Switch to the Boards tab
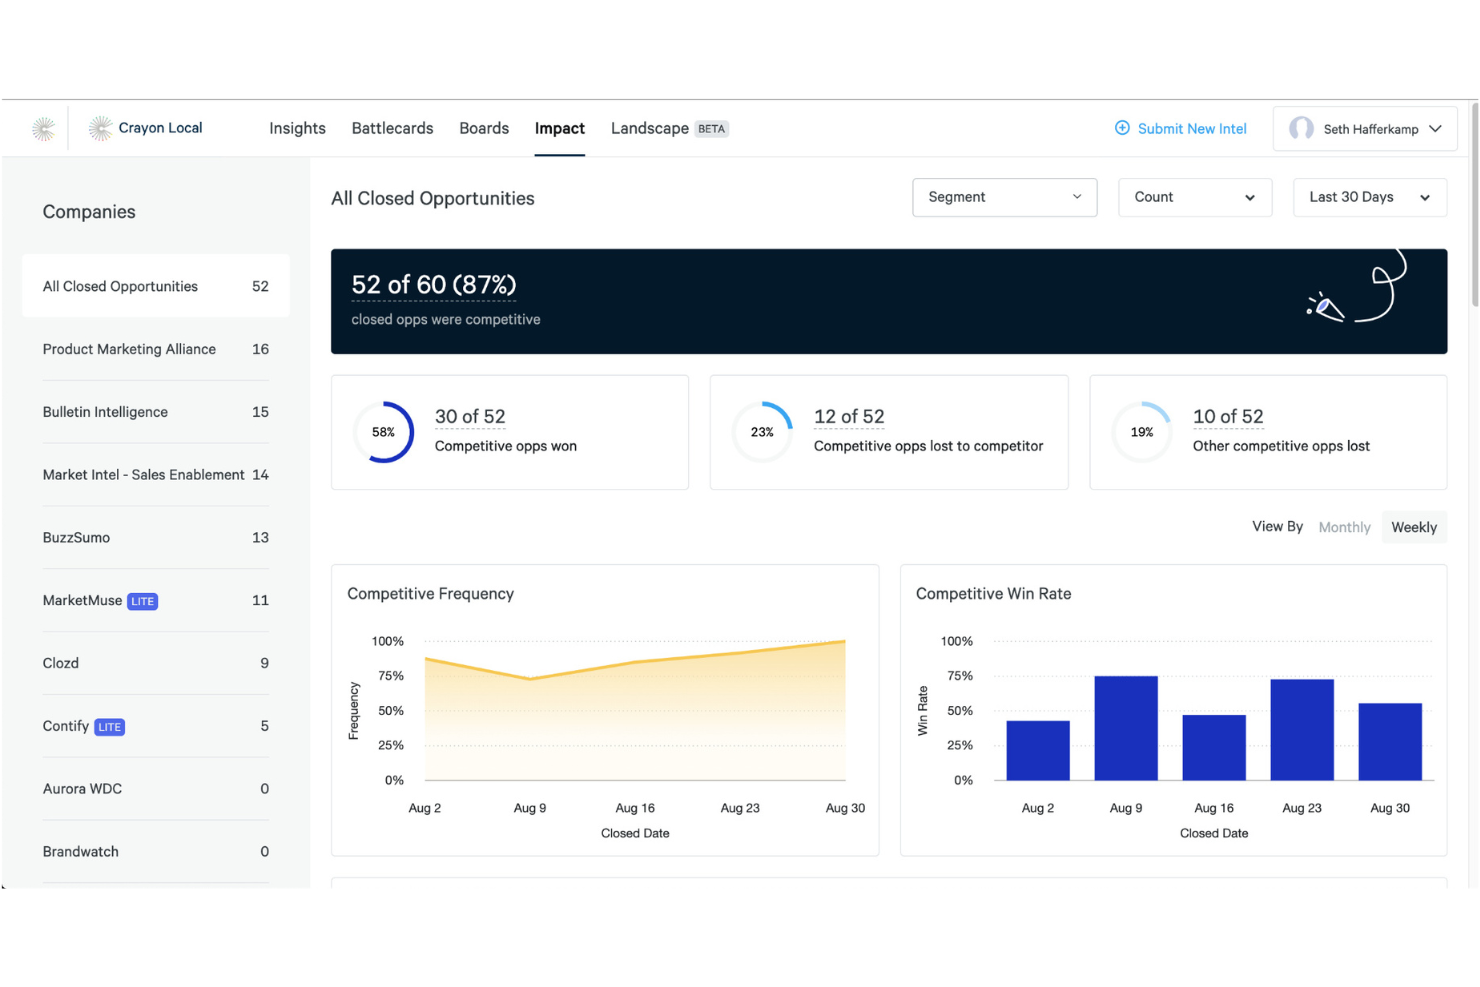 click(x=484, y=128)
